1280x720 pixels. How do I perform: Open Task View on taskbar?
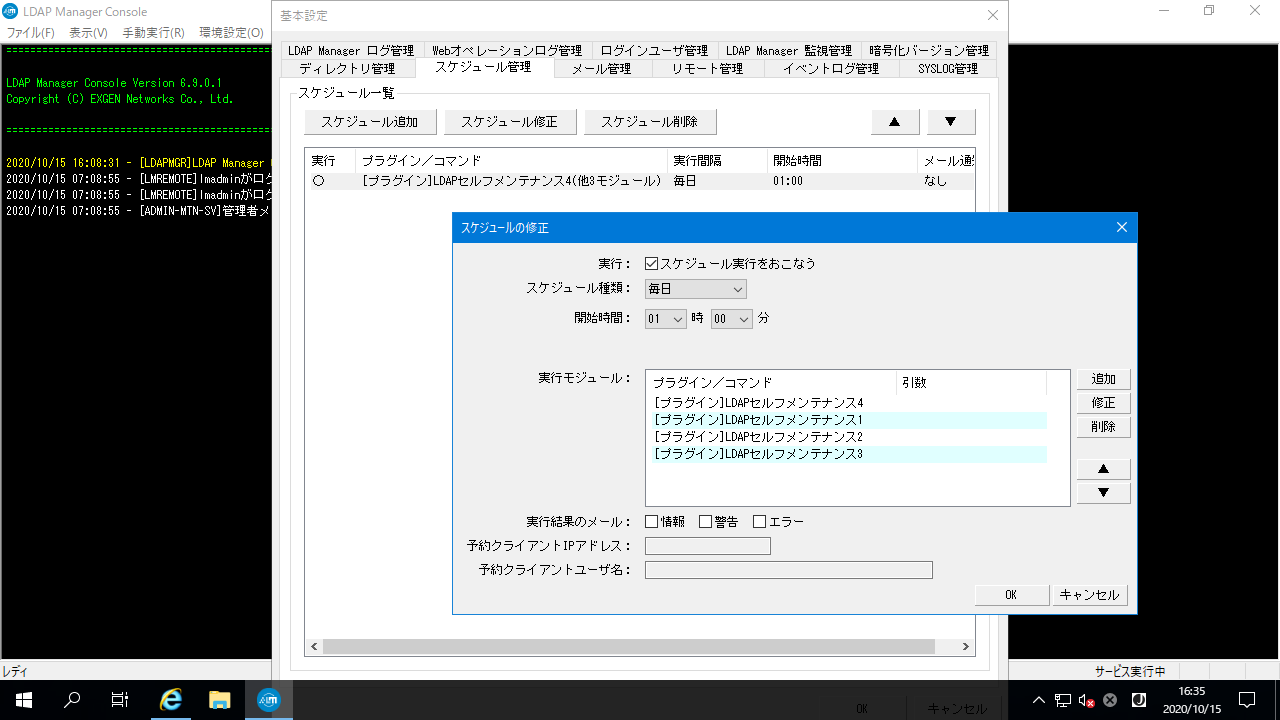120,700
